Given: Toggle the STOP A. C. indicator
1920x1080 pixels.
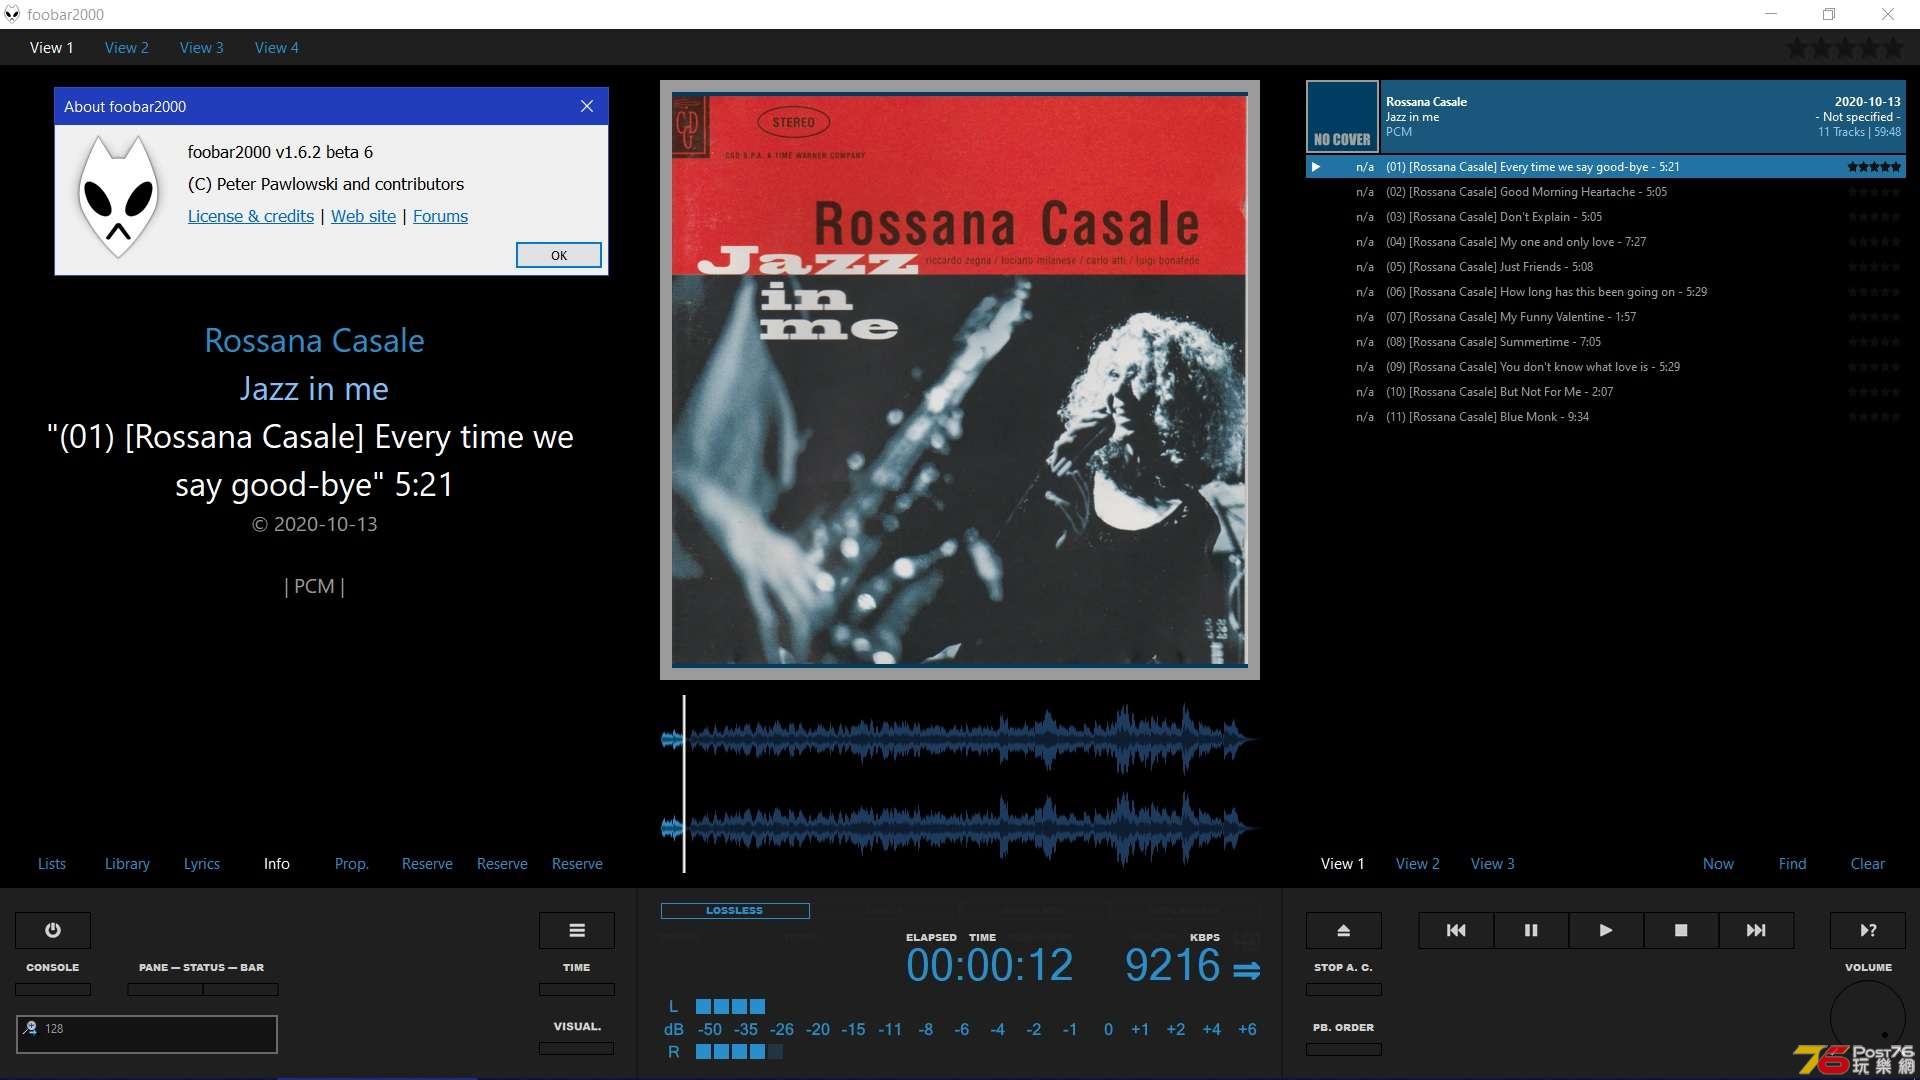Looking at the screenshot, I should [x=1344, y=989].
